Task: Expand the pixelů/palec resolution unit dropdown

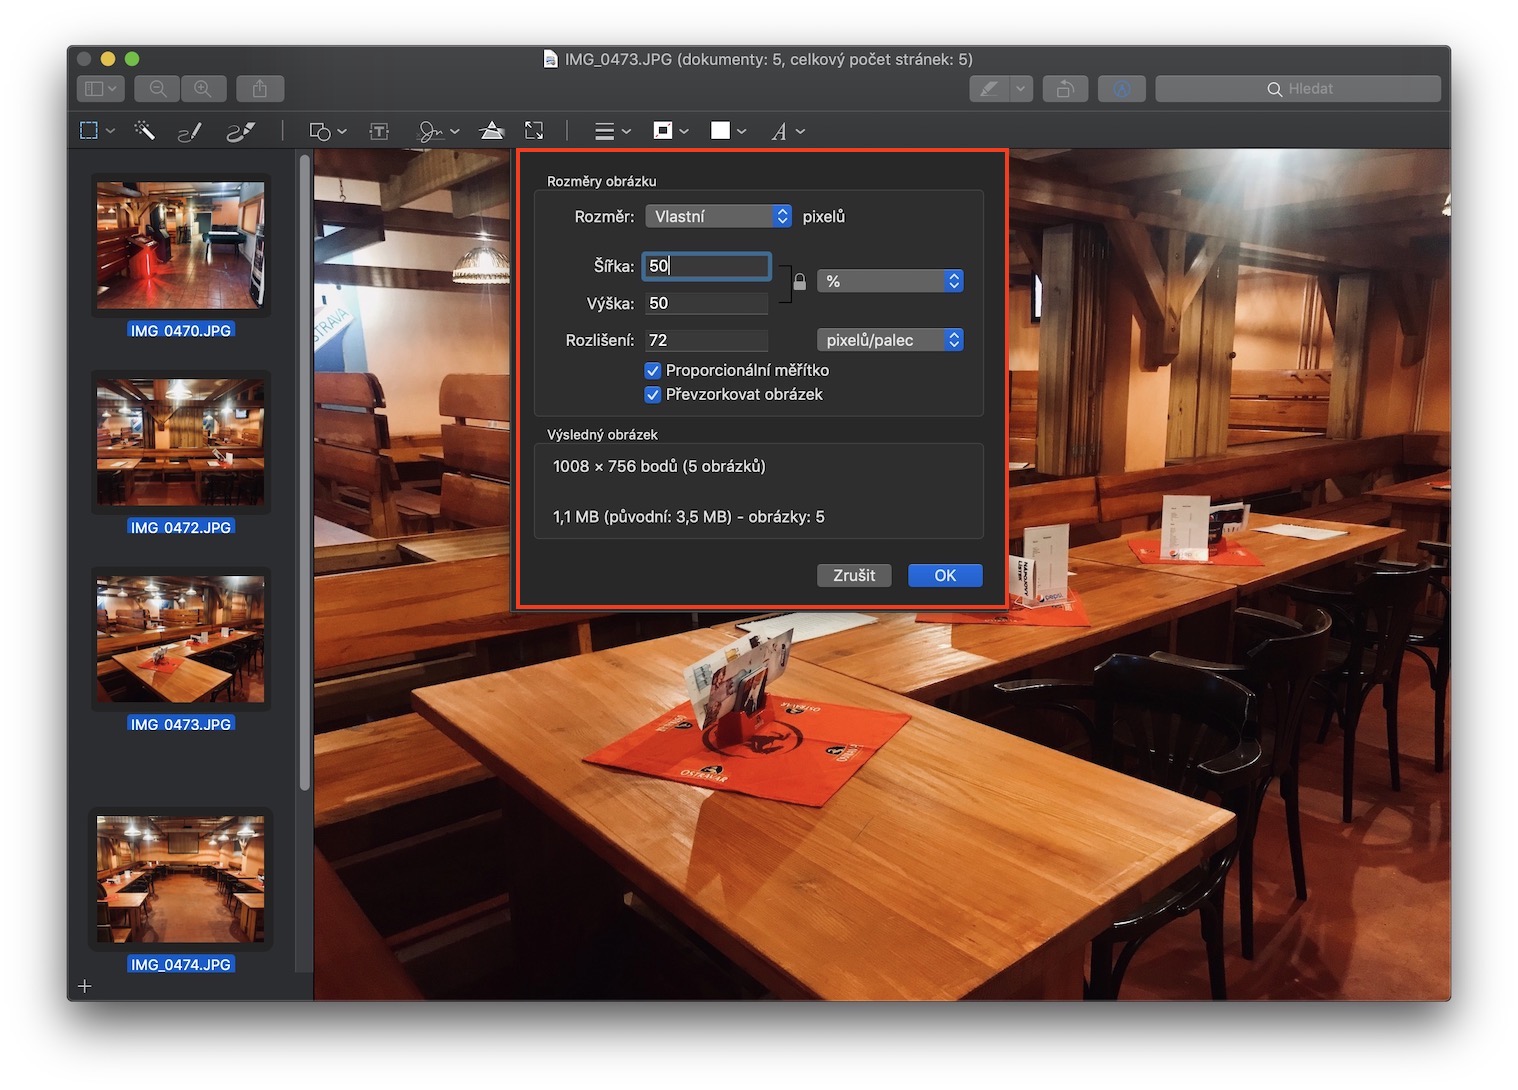Action: point(890,340)
